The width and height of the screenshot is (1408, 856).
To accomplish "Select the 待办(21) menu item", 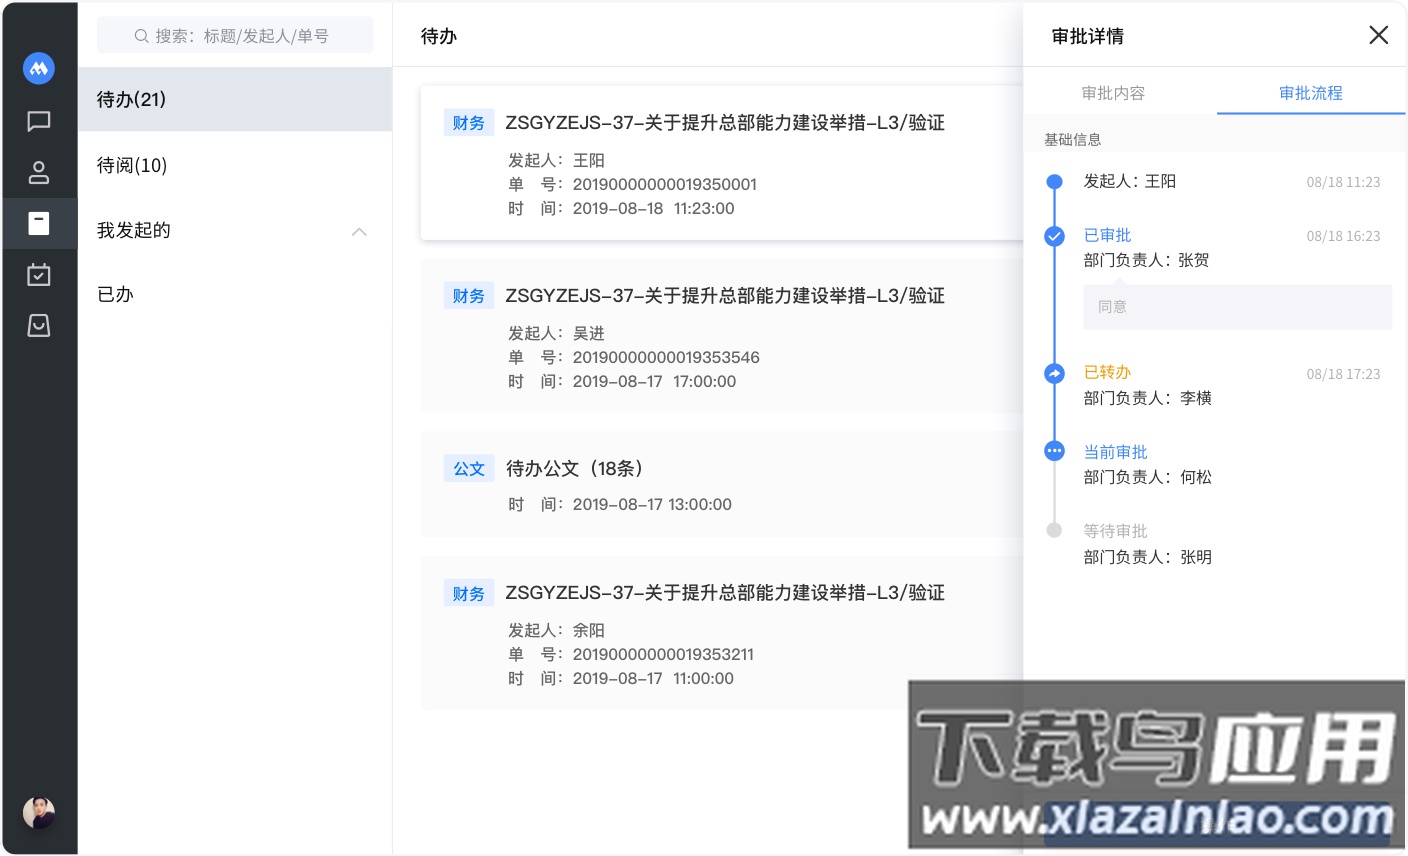I will click(131, 99).
